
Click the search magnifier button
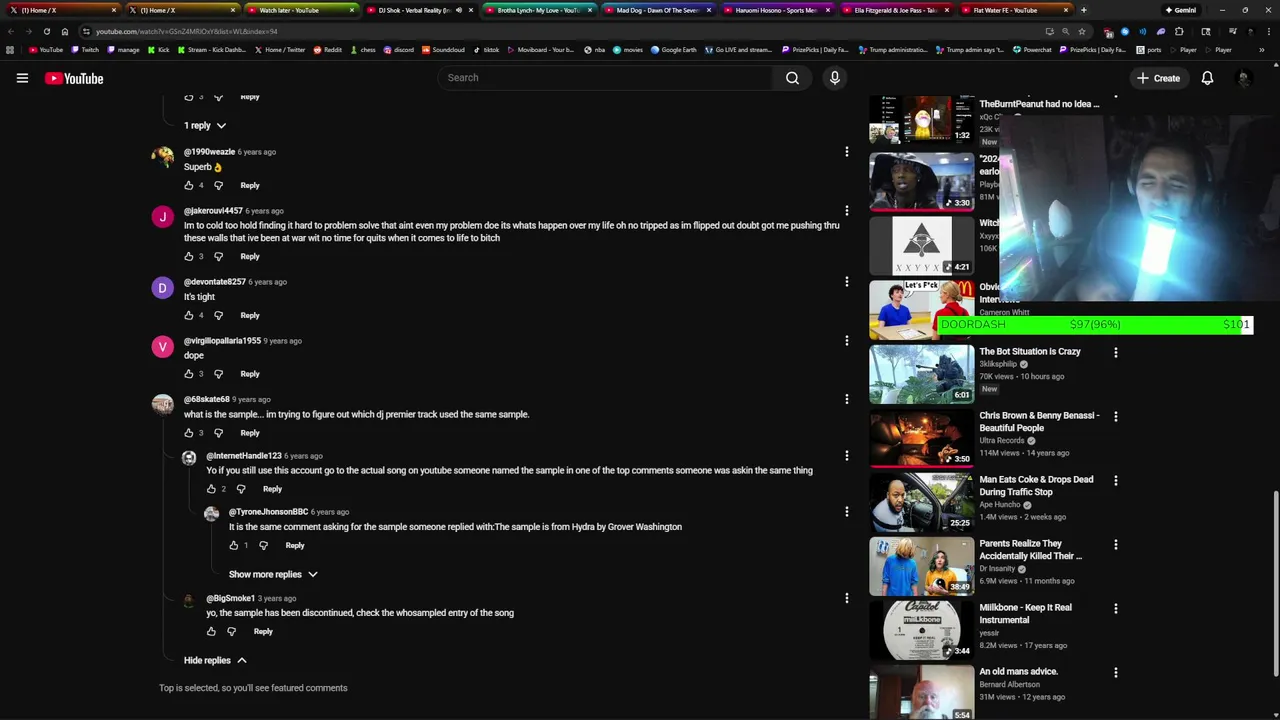pyautogui.click(x=792, y=78)
